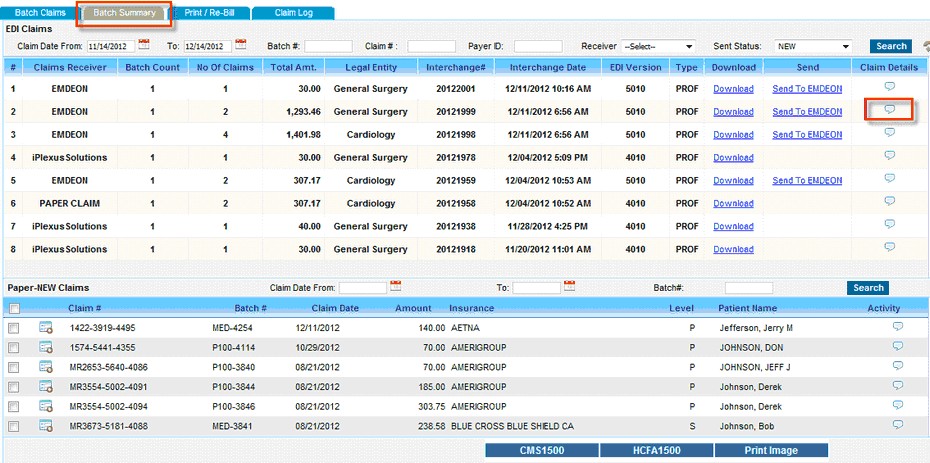Open the Sent Status dropdown
The width and height of the screenshot is (930, 463).
click(814, 46)
